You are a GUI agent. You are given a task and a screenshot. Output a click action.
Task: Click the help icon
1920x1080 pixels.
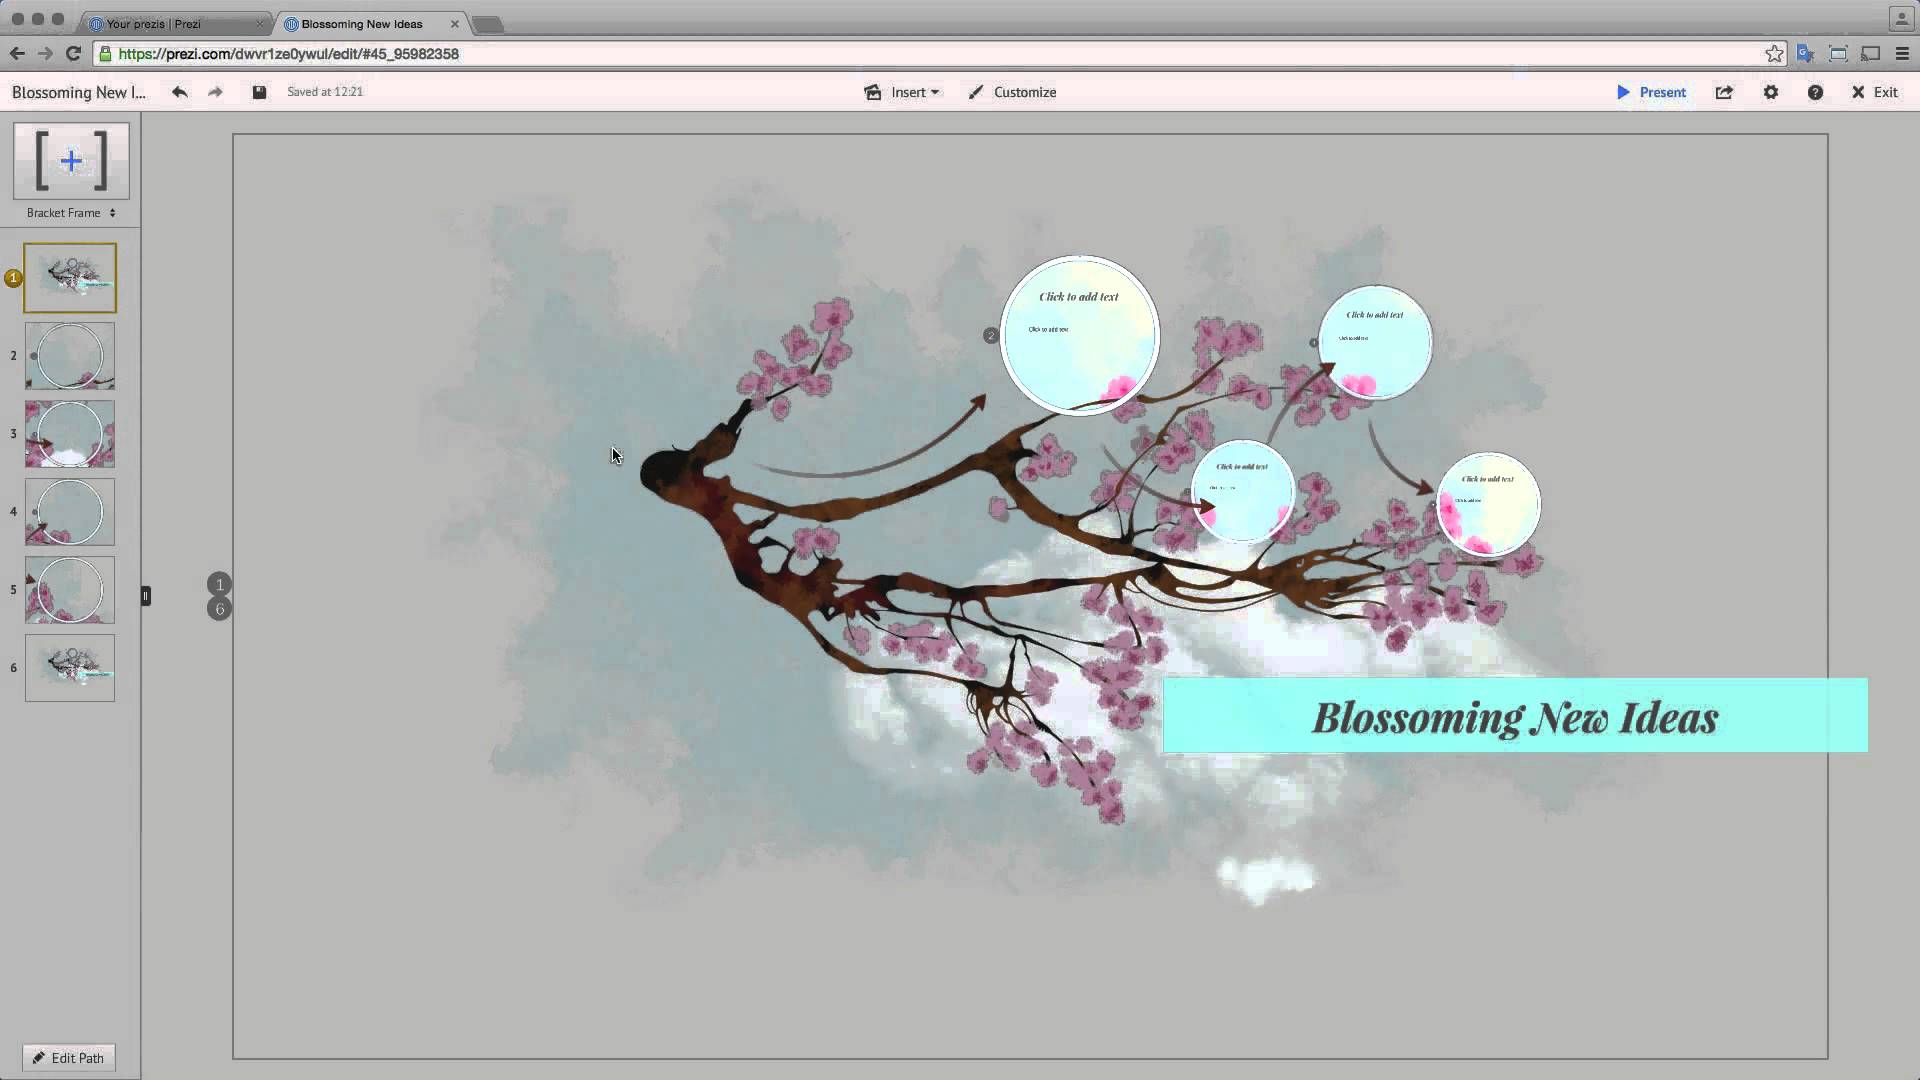pos(1815,91)
